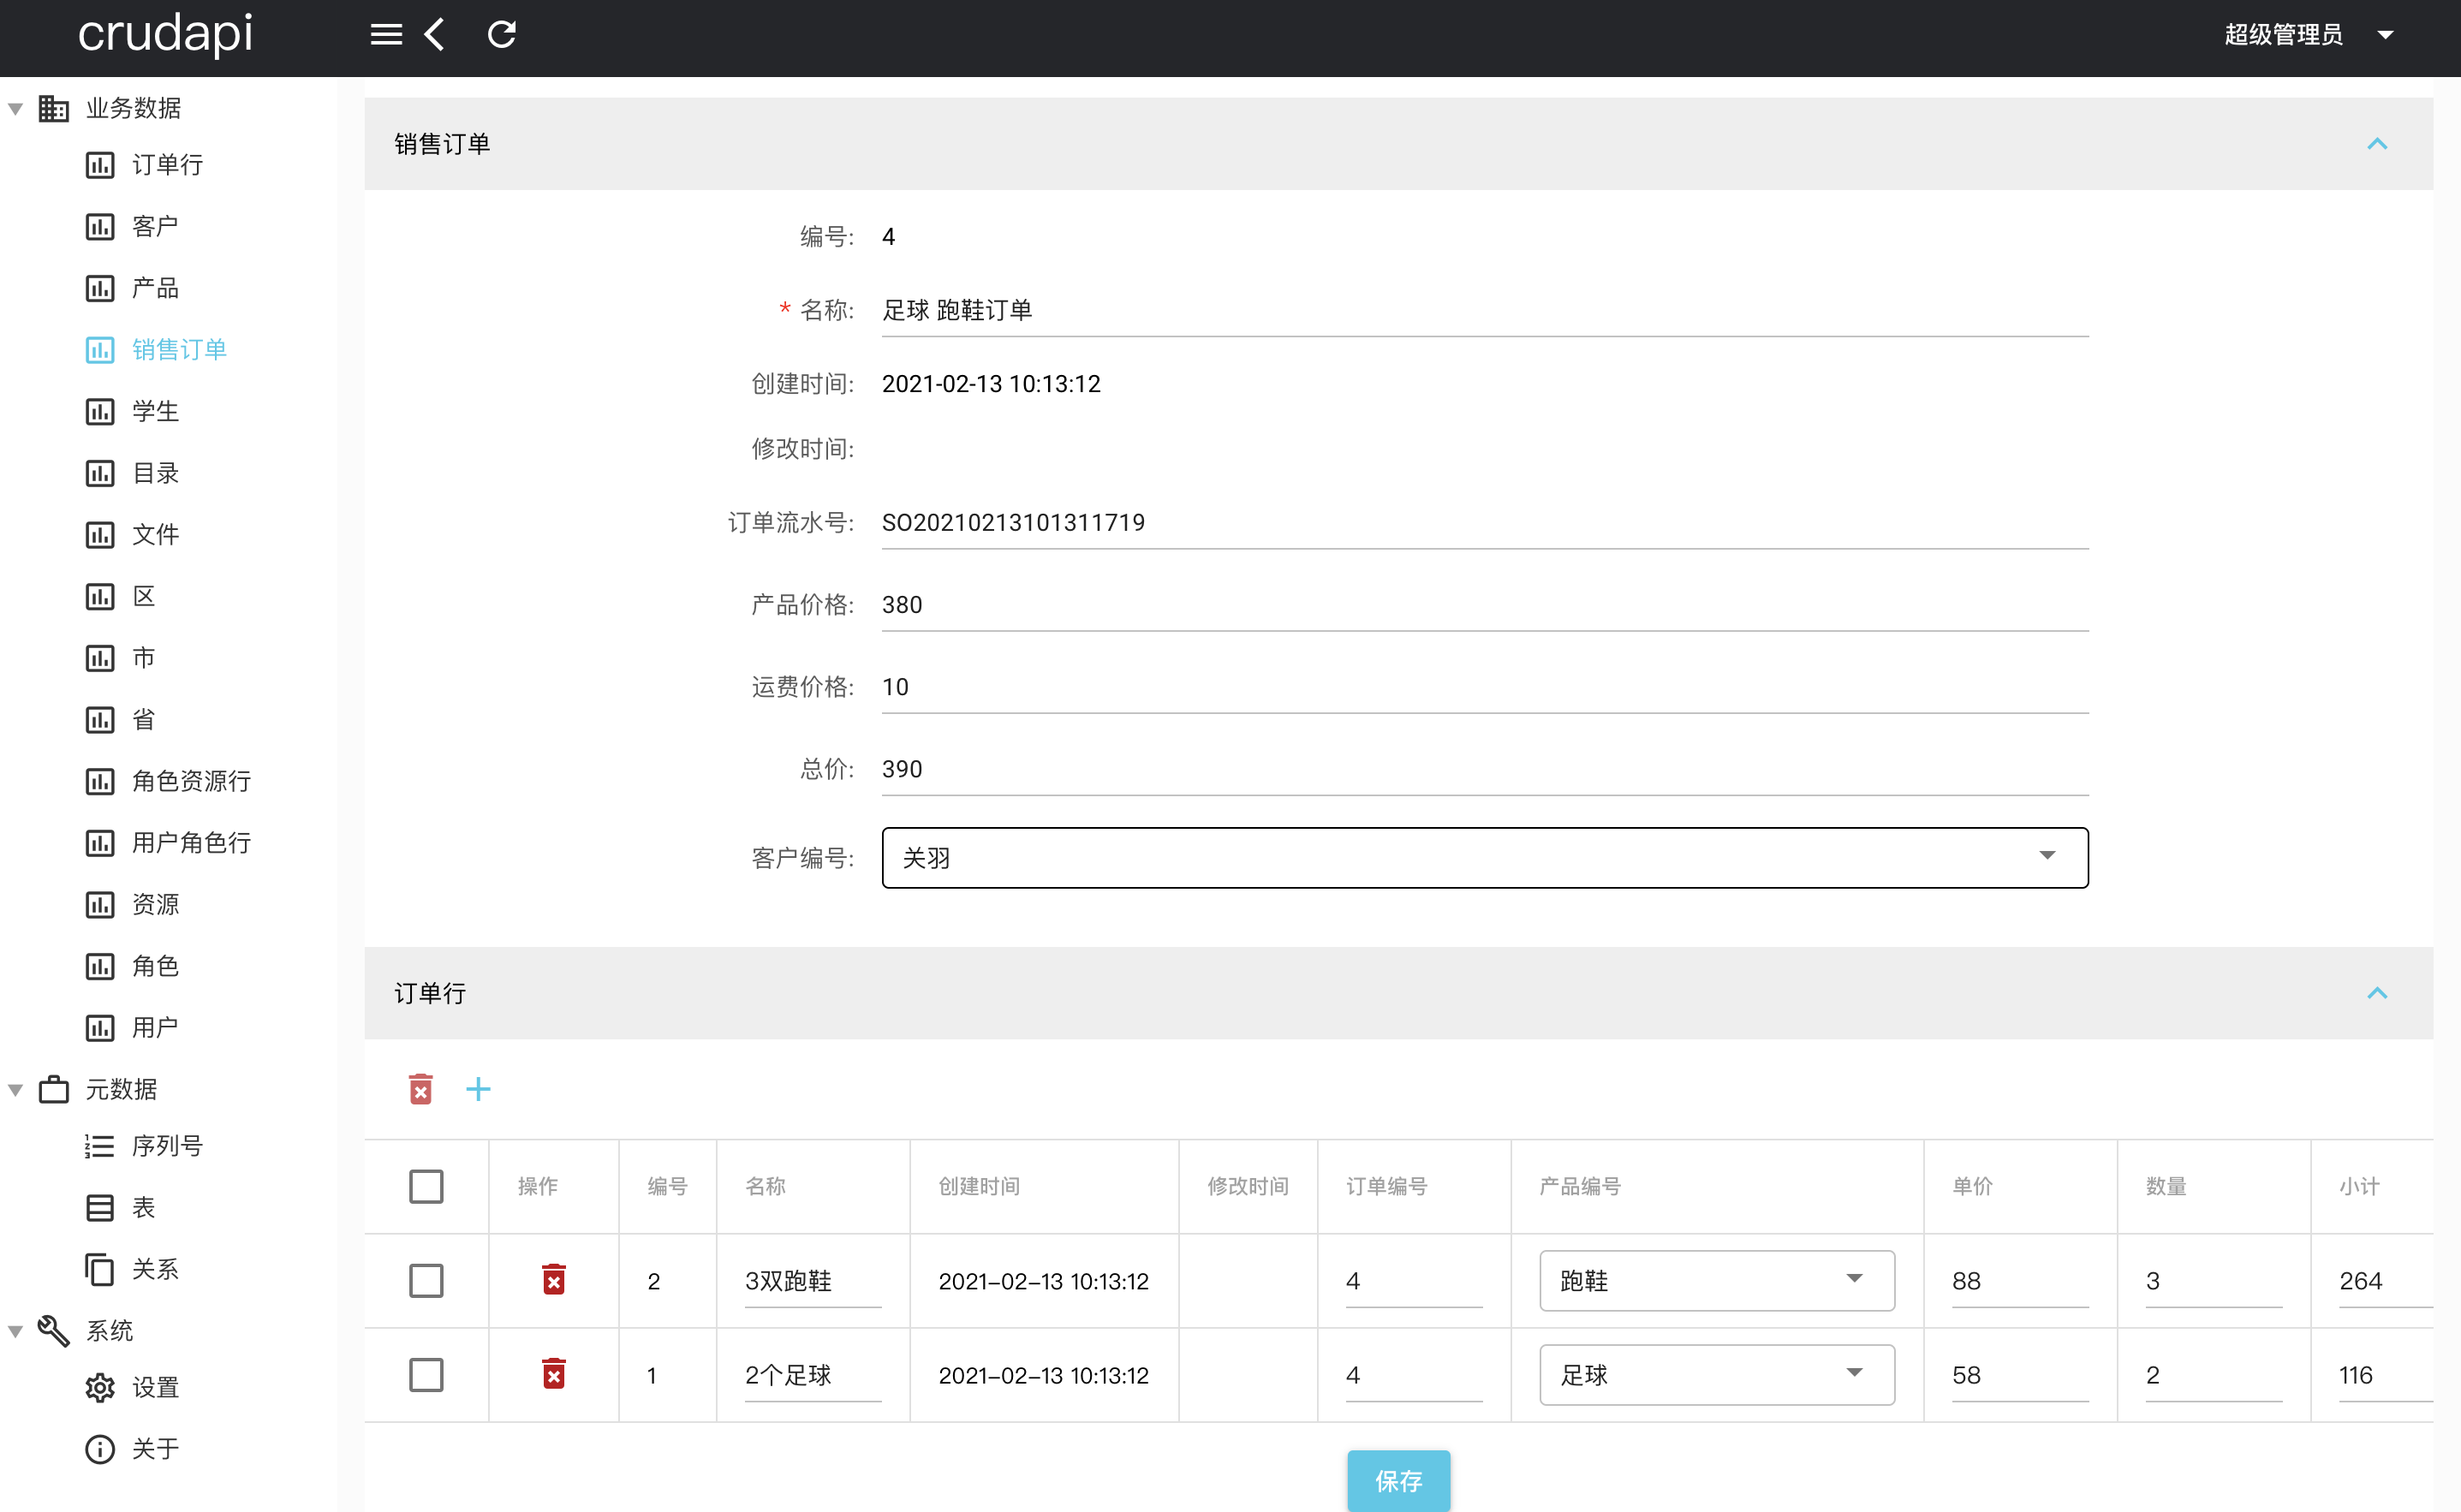Check the checkbox for the 3双跑鞋 row

tap(427, 1280)
